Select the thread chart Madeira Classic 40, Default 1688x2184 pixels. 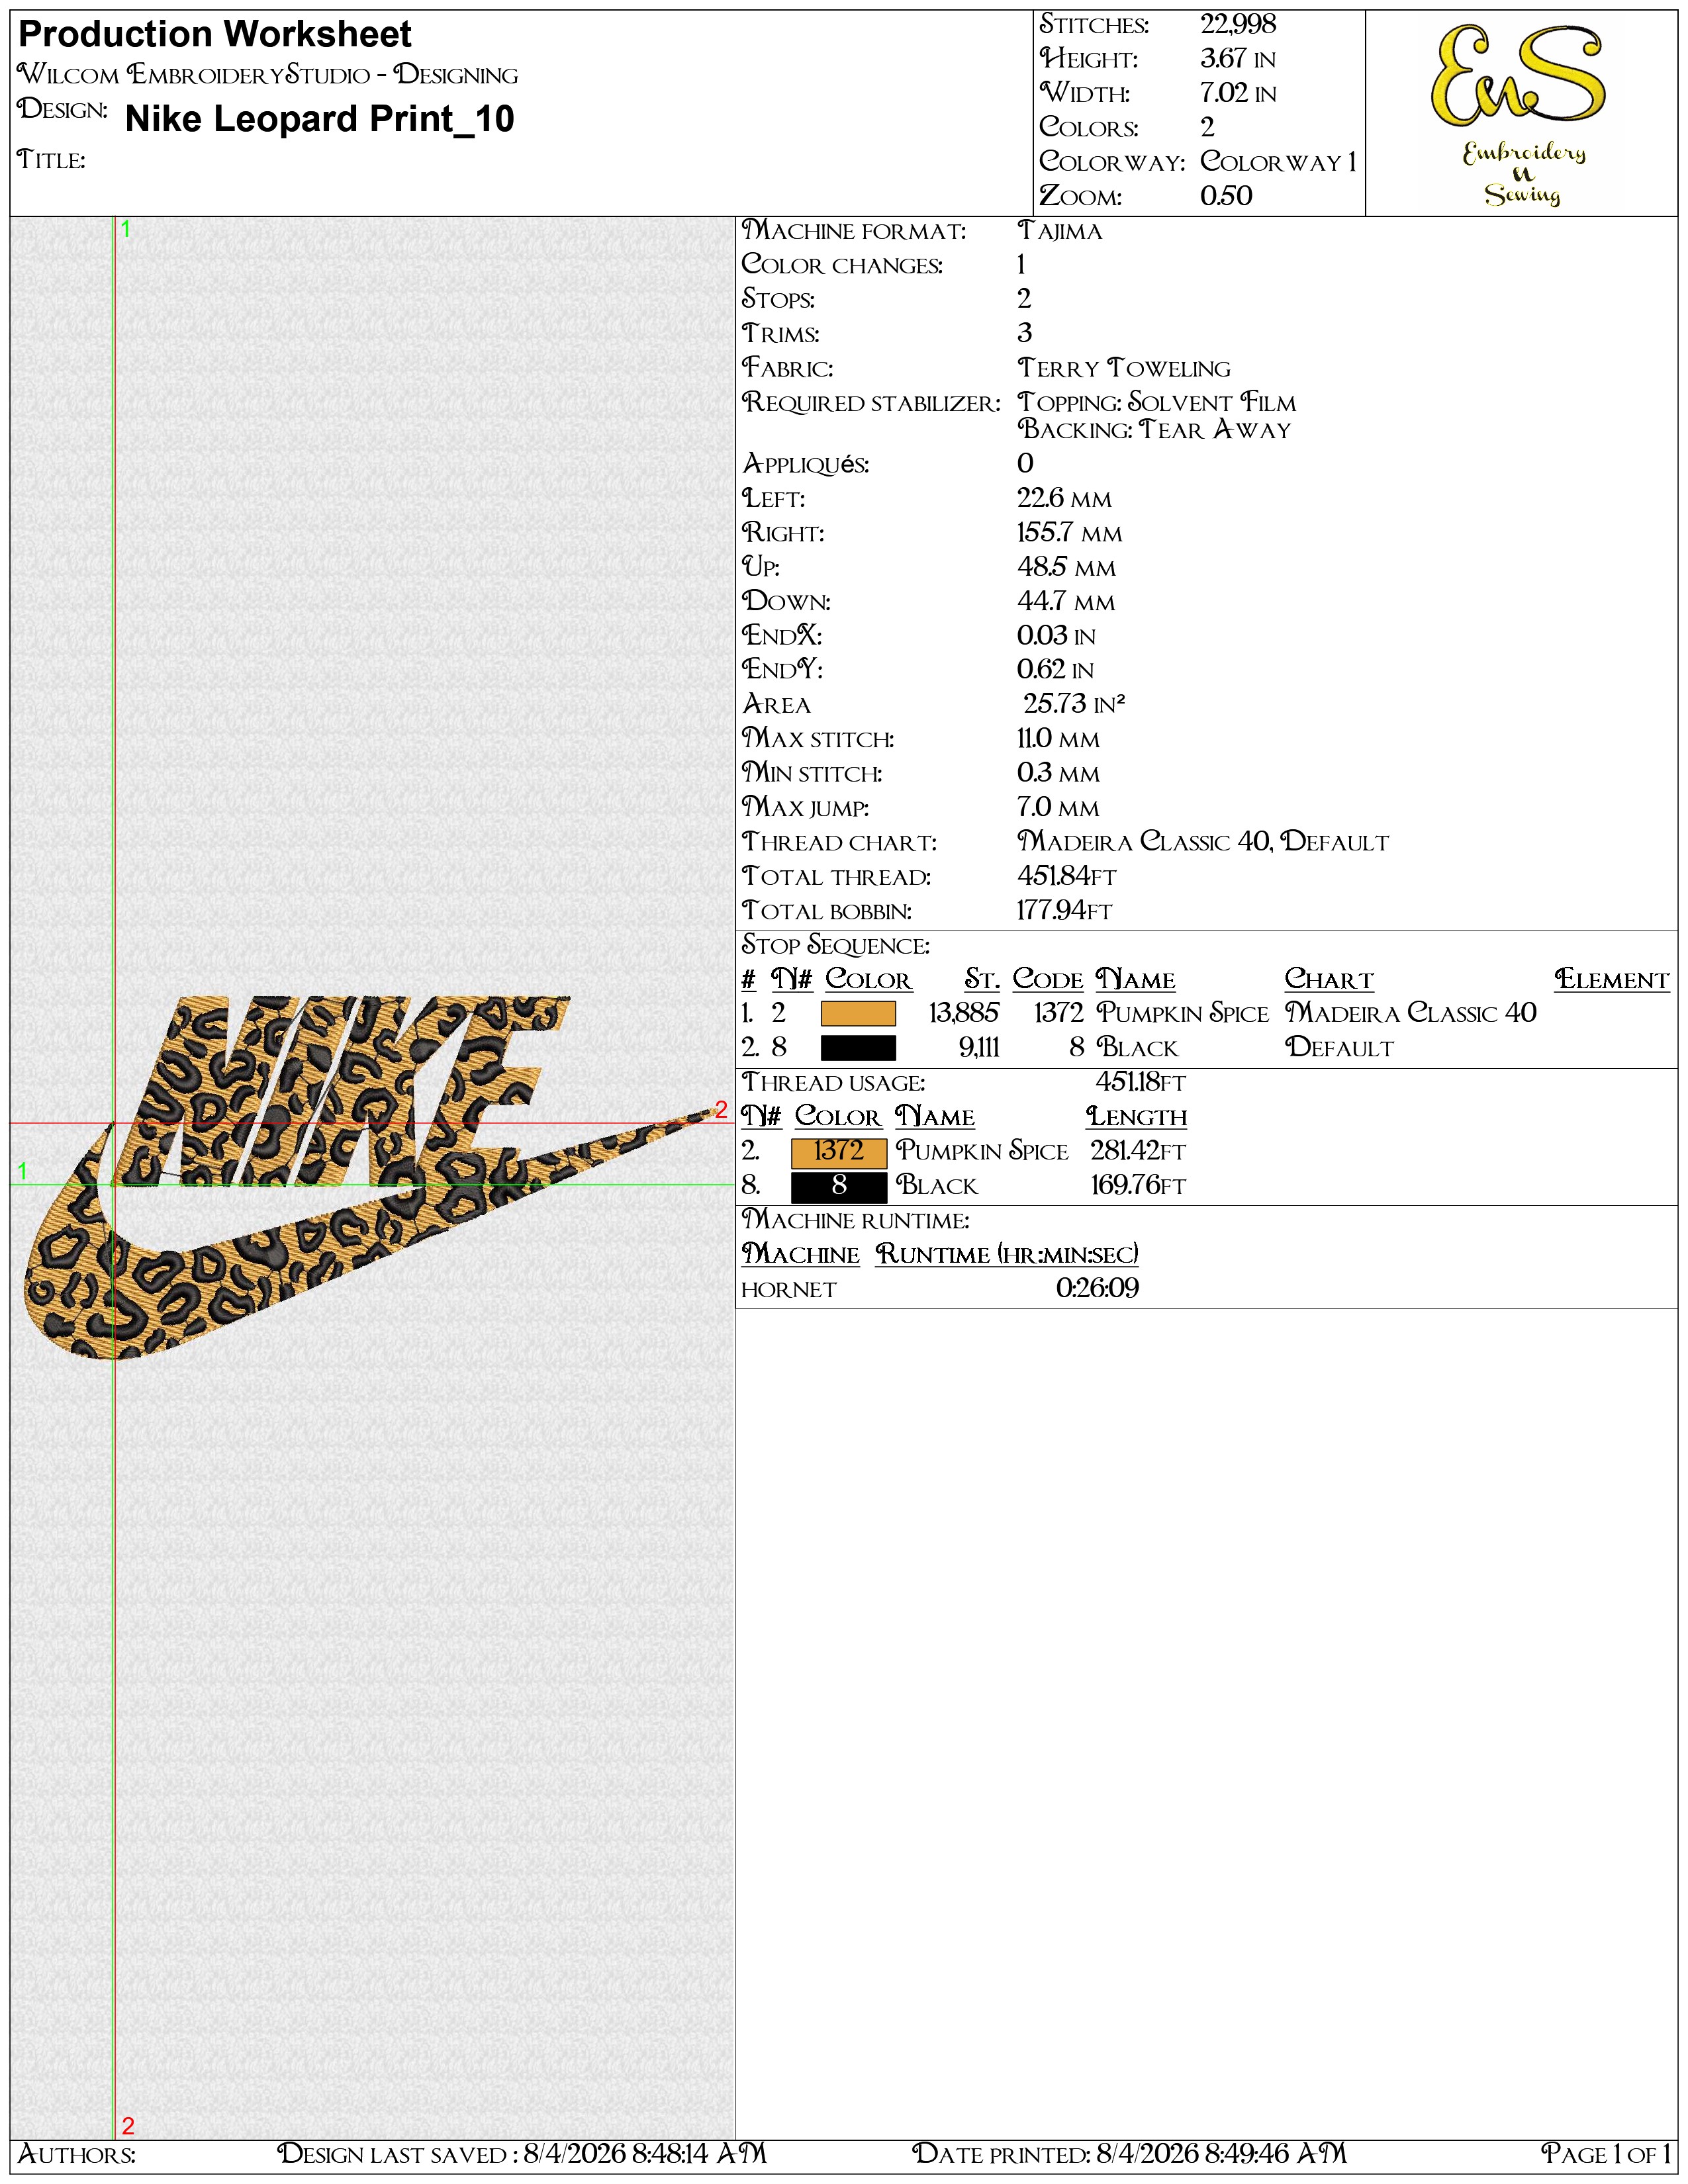(x=1203, y=842)
